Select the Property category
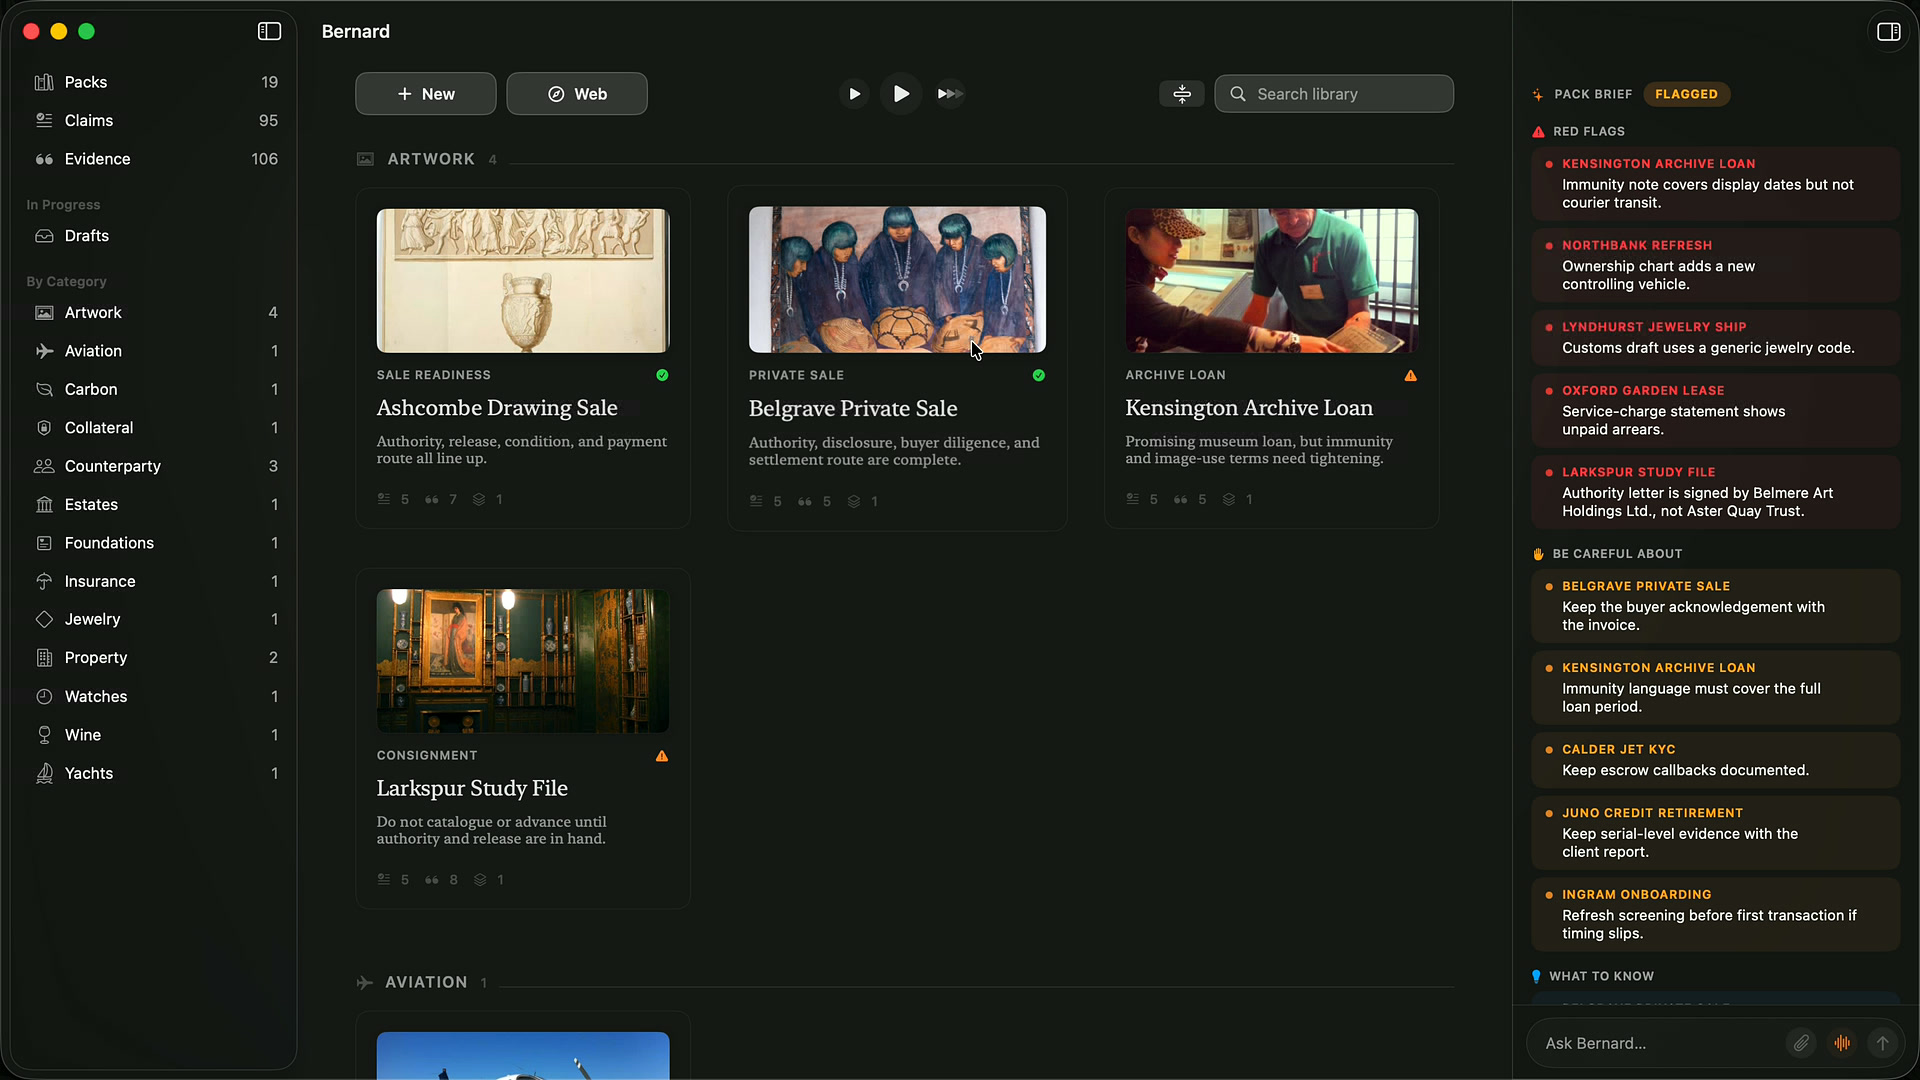This screenshot has width=1920, height=1080. (155, 658)
